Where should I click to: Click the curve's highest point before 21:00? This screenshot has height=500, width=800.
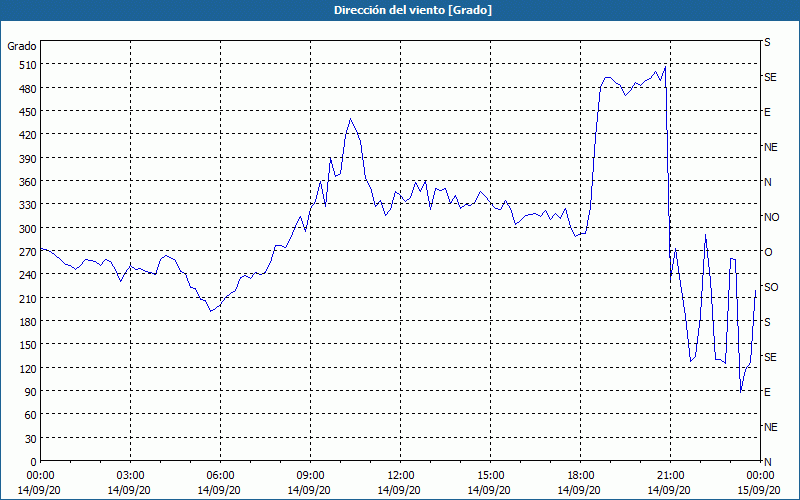tap(665, 67)
